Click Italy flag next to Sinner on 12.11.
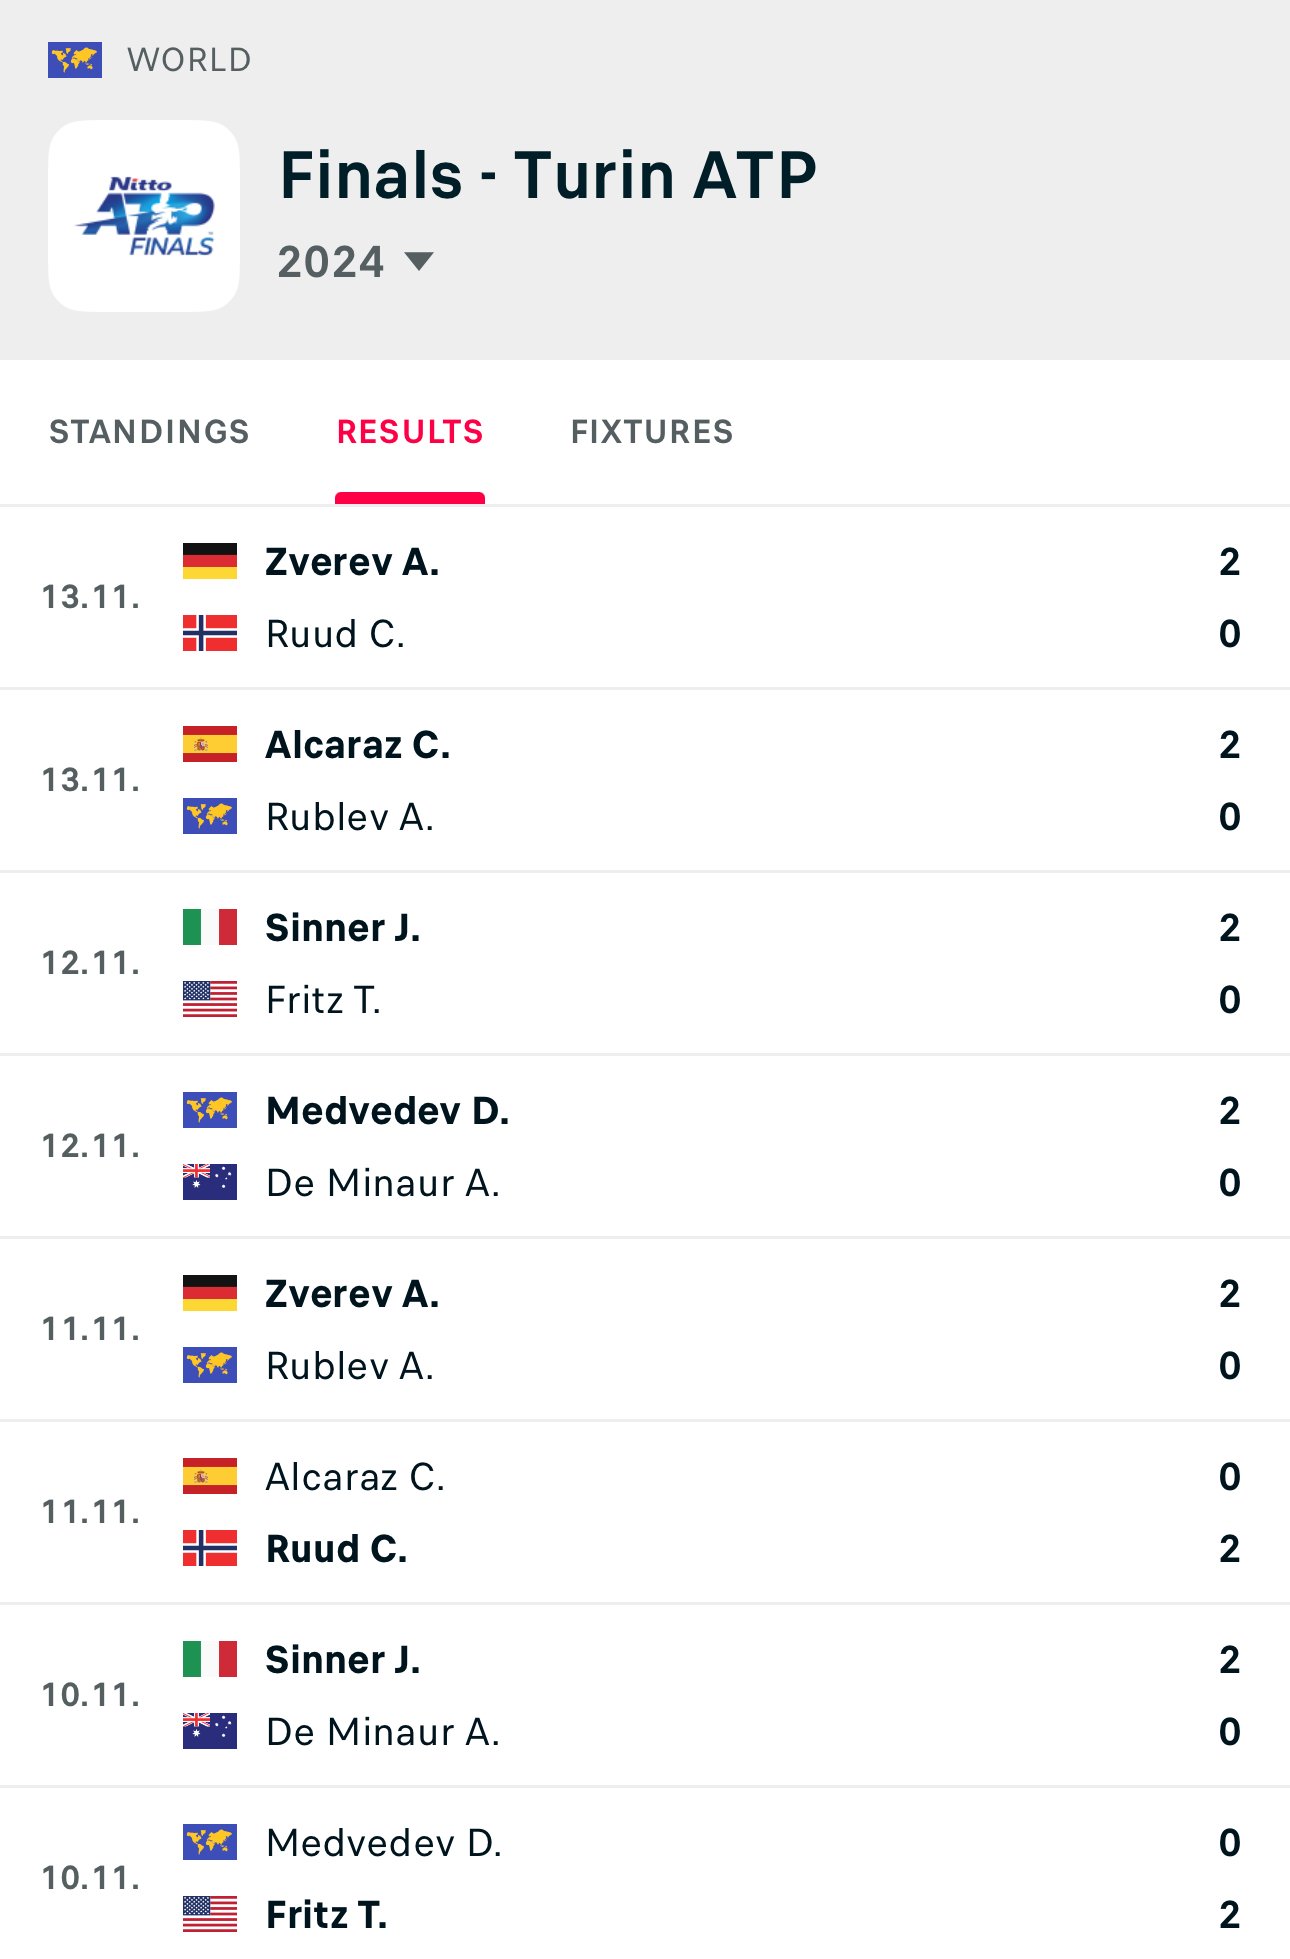1290x1959 pixels. [210, 927]
